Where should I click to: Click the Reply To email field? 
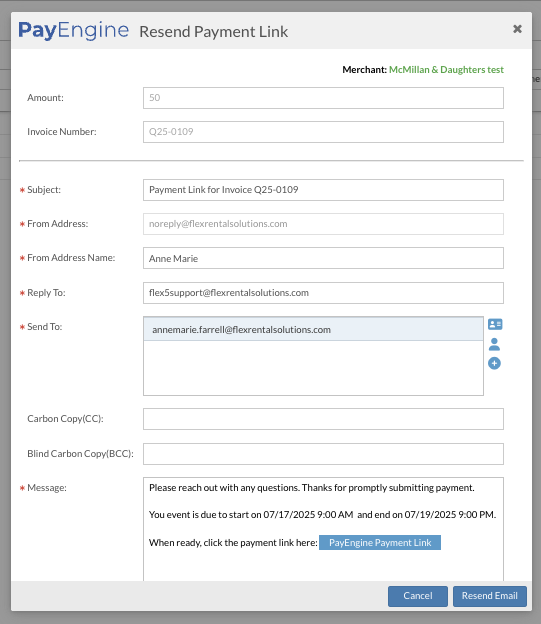click(x=323, y=293)
